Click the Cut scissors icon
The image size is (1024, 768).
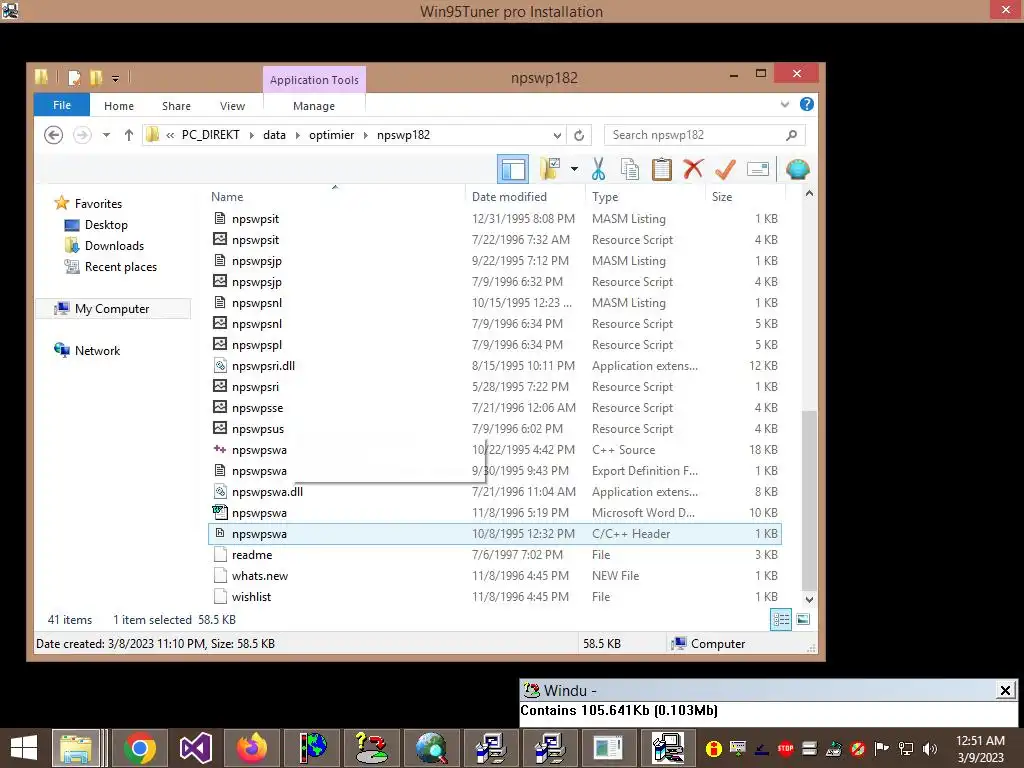[x=598, y=169]
